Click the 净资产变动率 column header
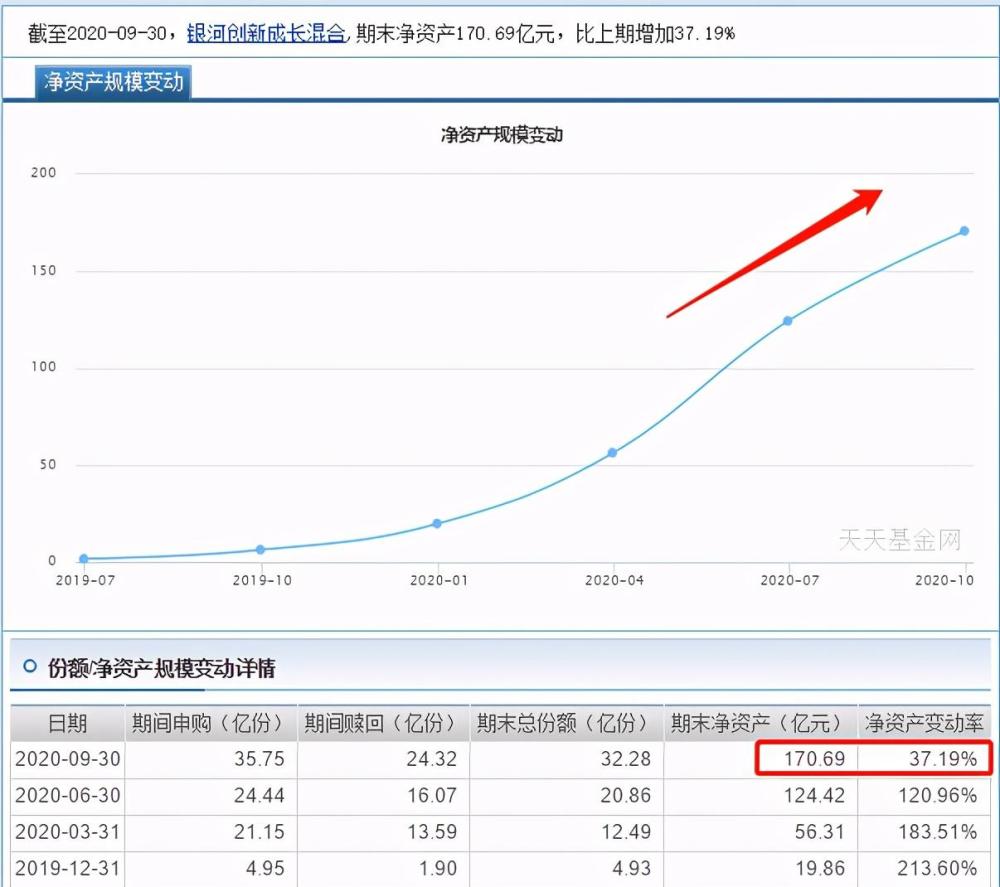 point(924,723)
